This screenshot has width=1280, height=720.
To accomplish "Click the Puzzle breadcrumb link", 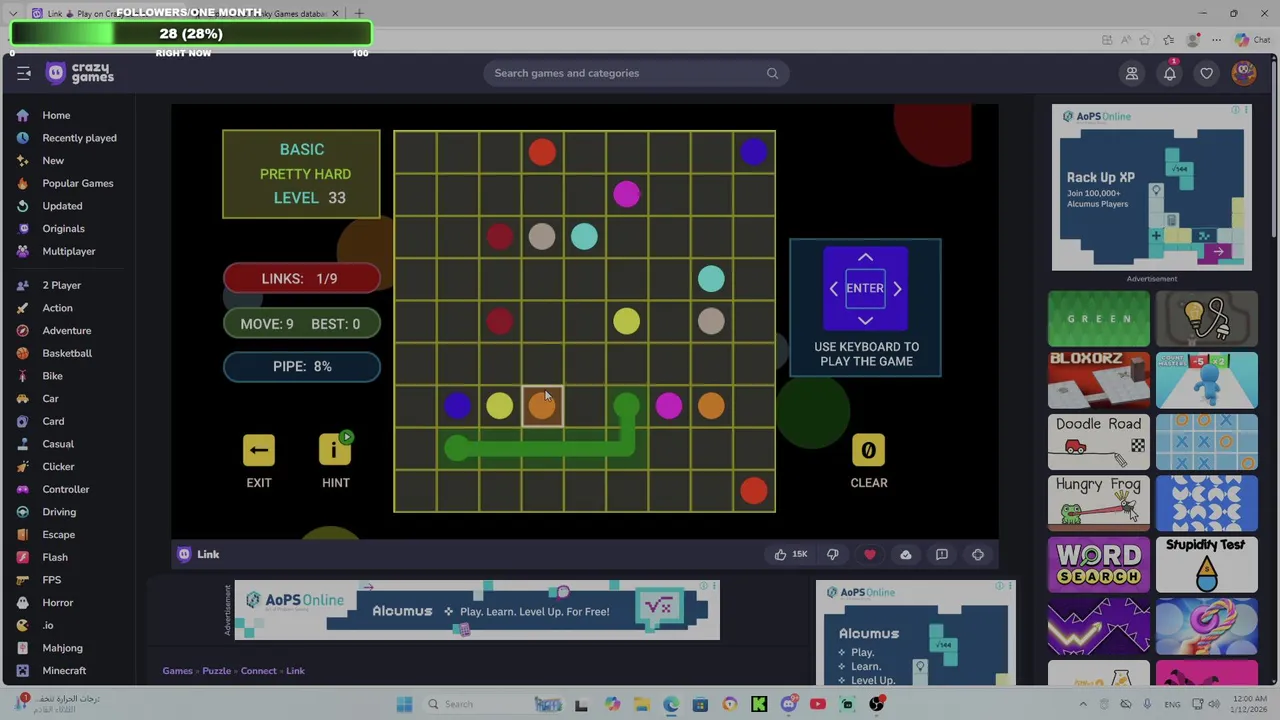I will point(216,671).
